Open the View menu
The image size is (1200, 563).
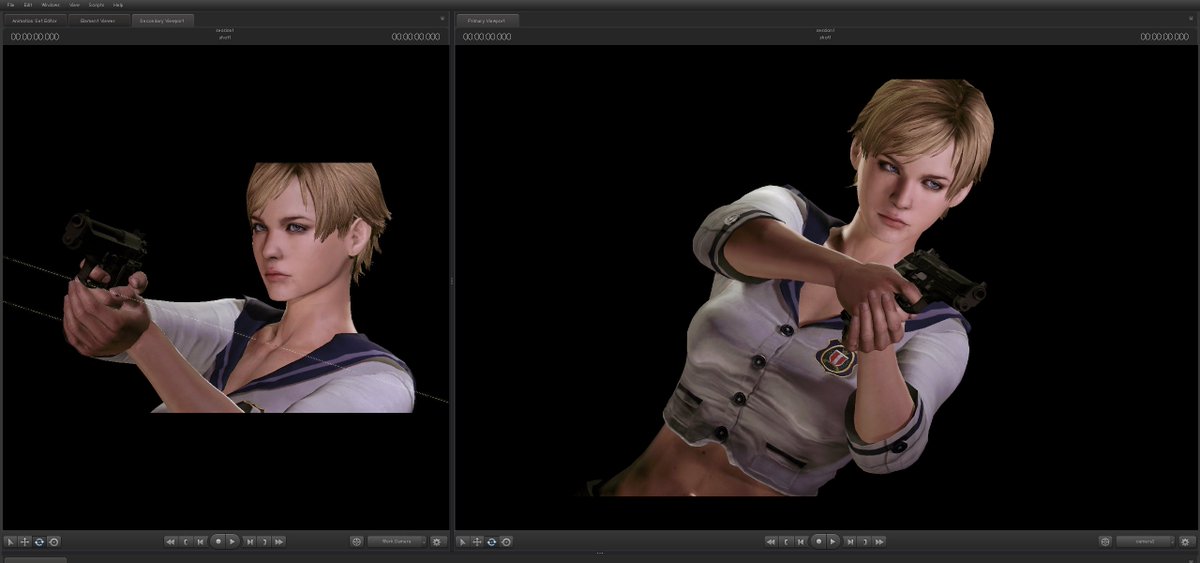click(x=74, y=5)
